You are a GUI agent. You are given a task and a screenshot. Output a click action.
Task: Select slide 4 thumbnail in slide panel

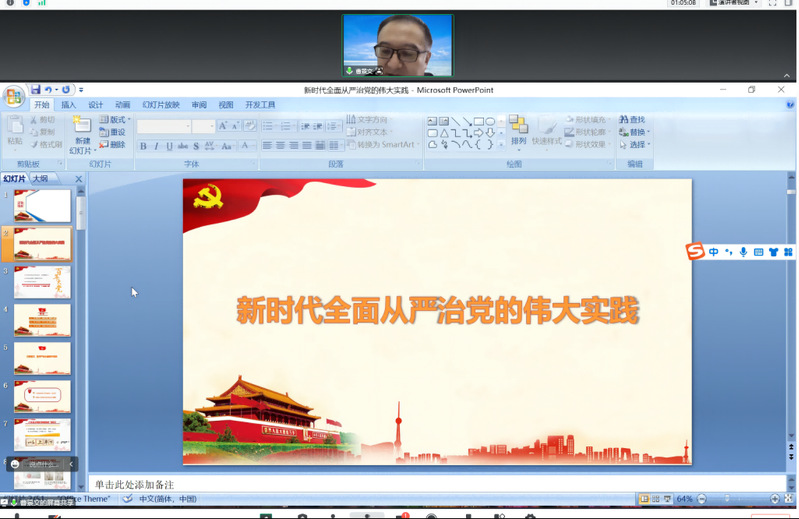pos(42,321)
